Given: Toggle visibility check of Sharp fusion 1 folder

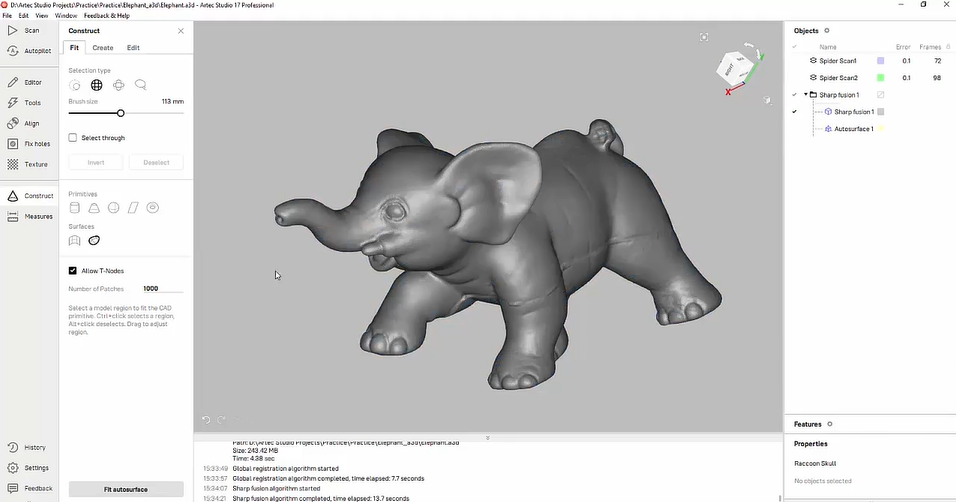Looking at the screenshot, I should tap(794, 95).
